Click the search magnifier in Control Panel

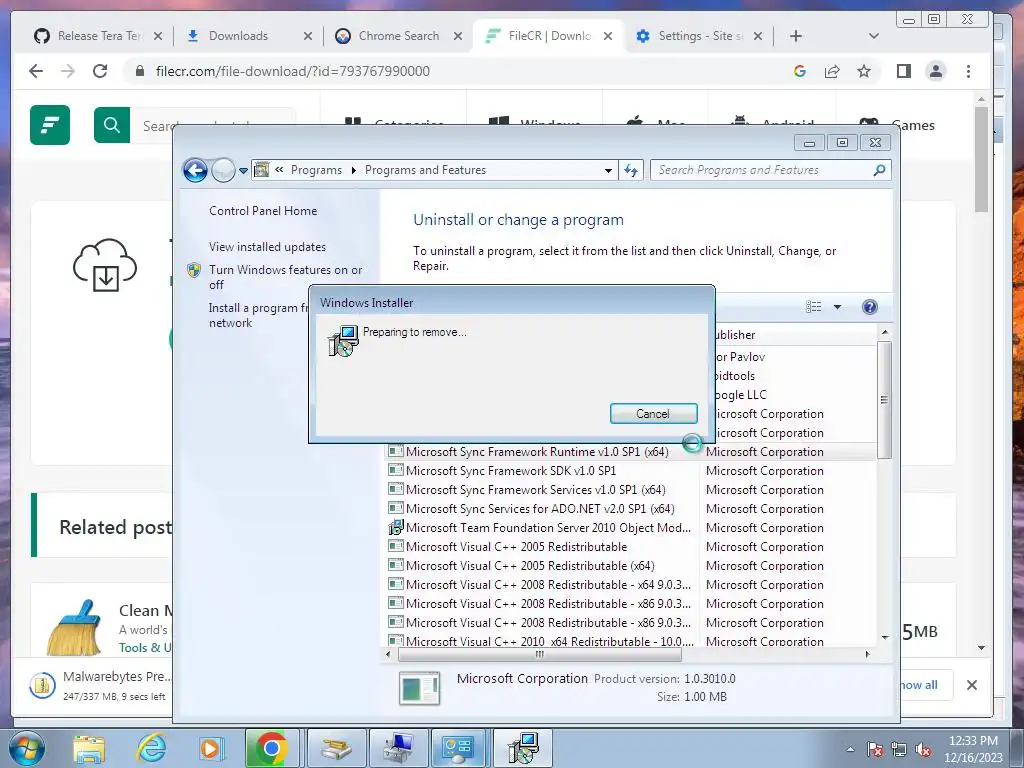point(880,170)
